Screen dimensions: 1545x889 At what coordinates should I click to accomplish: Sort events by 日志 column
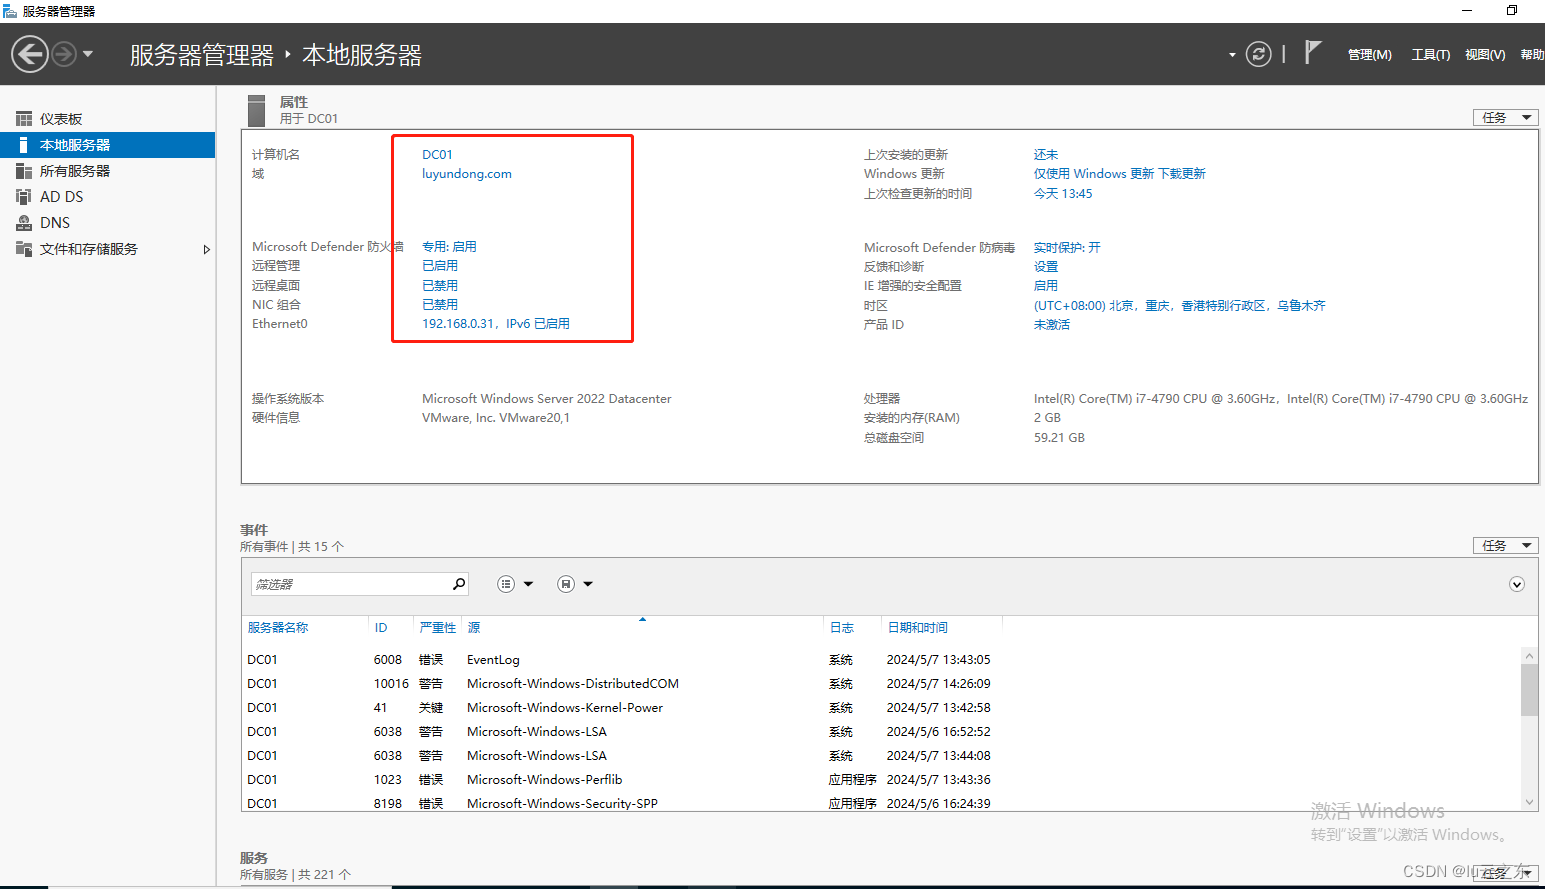[841, 628]
